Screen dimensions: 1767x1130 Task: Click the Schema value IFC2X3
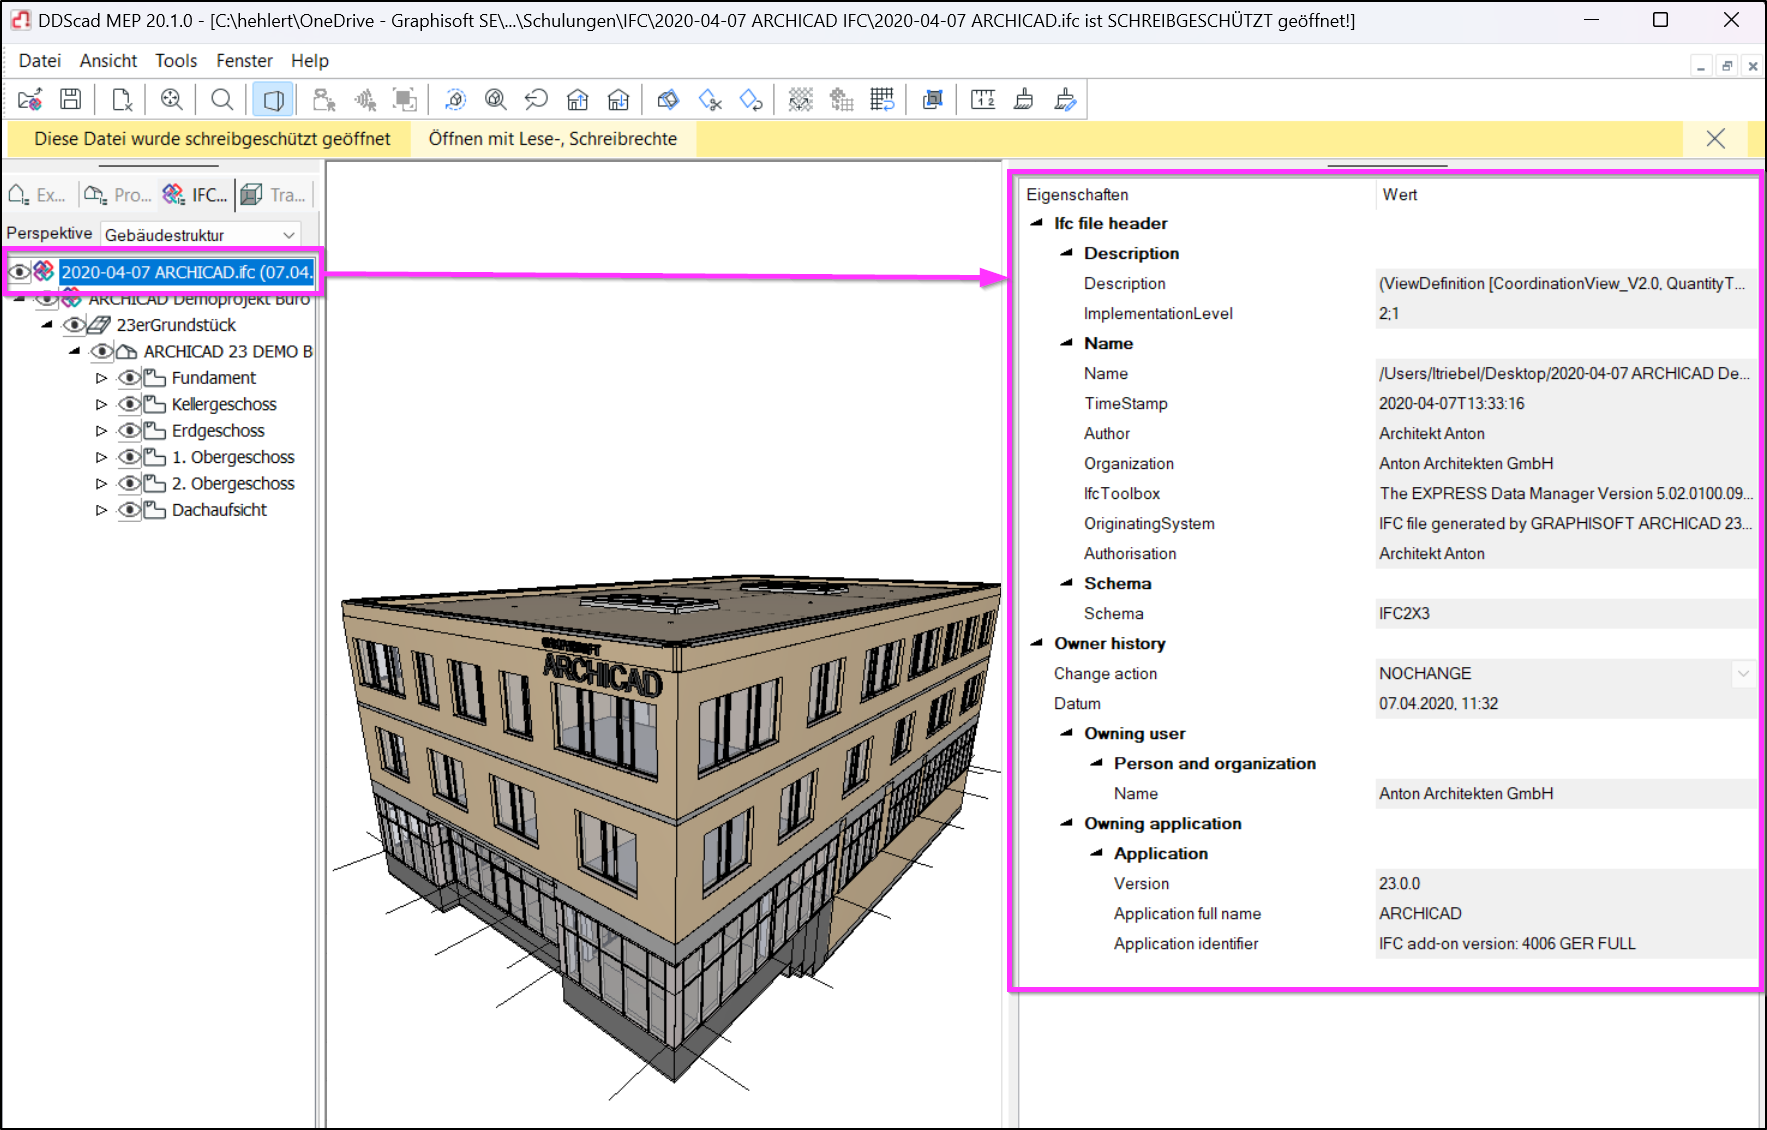coord(1404,613)
